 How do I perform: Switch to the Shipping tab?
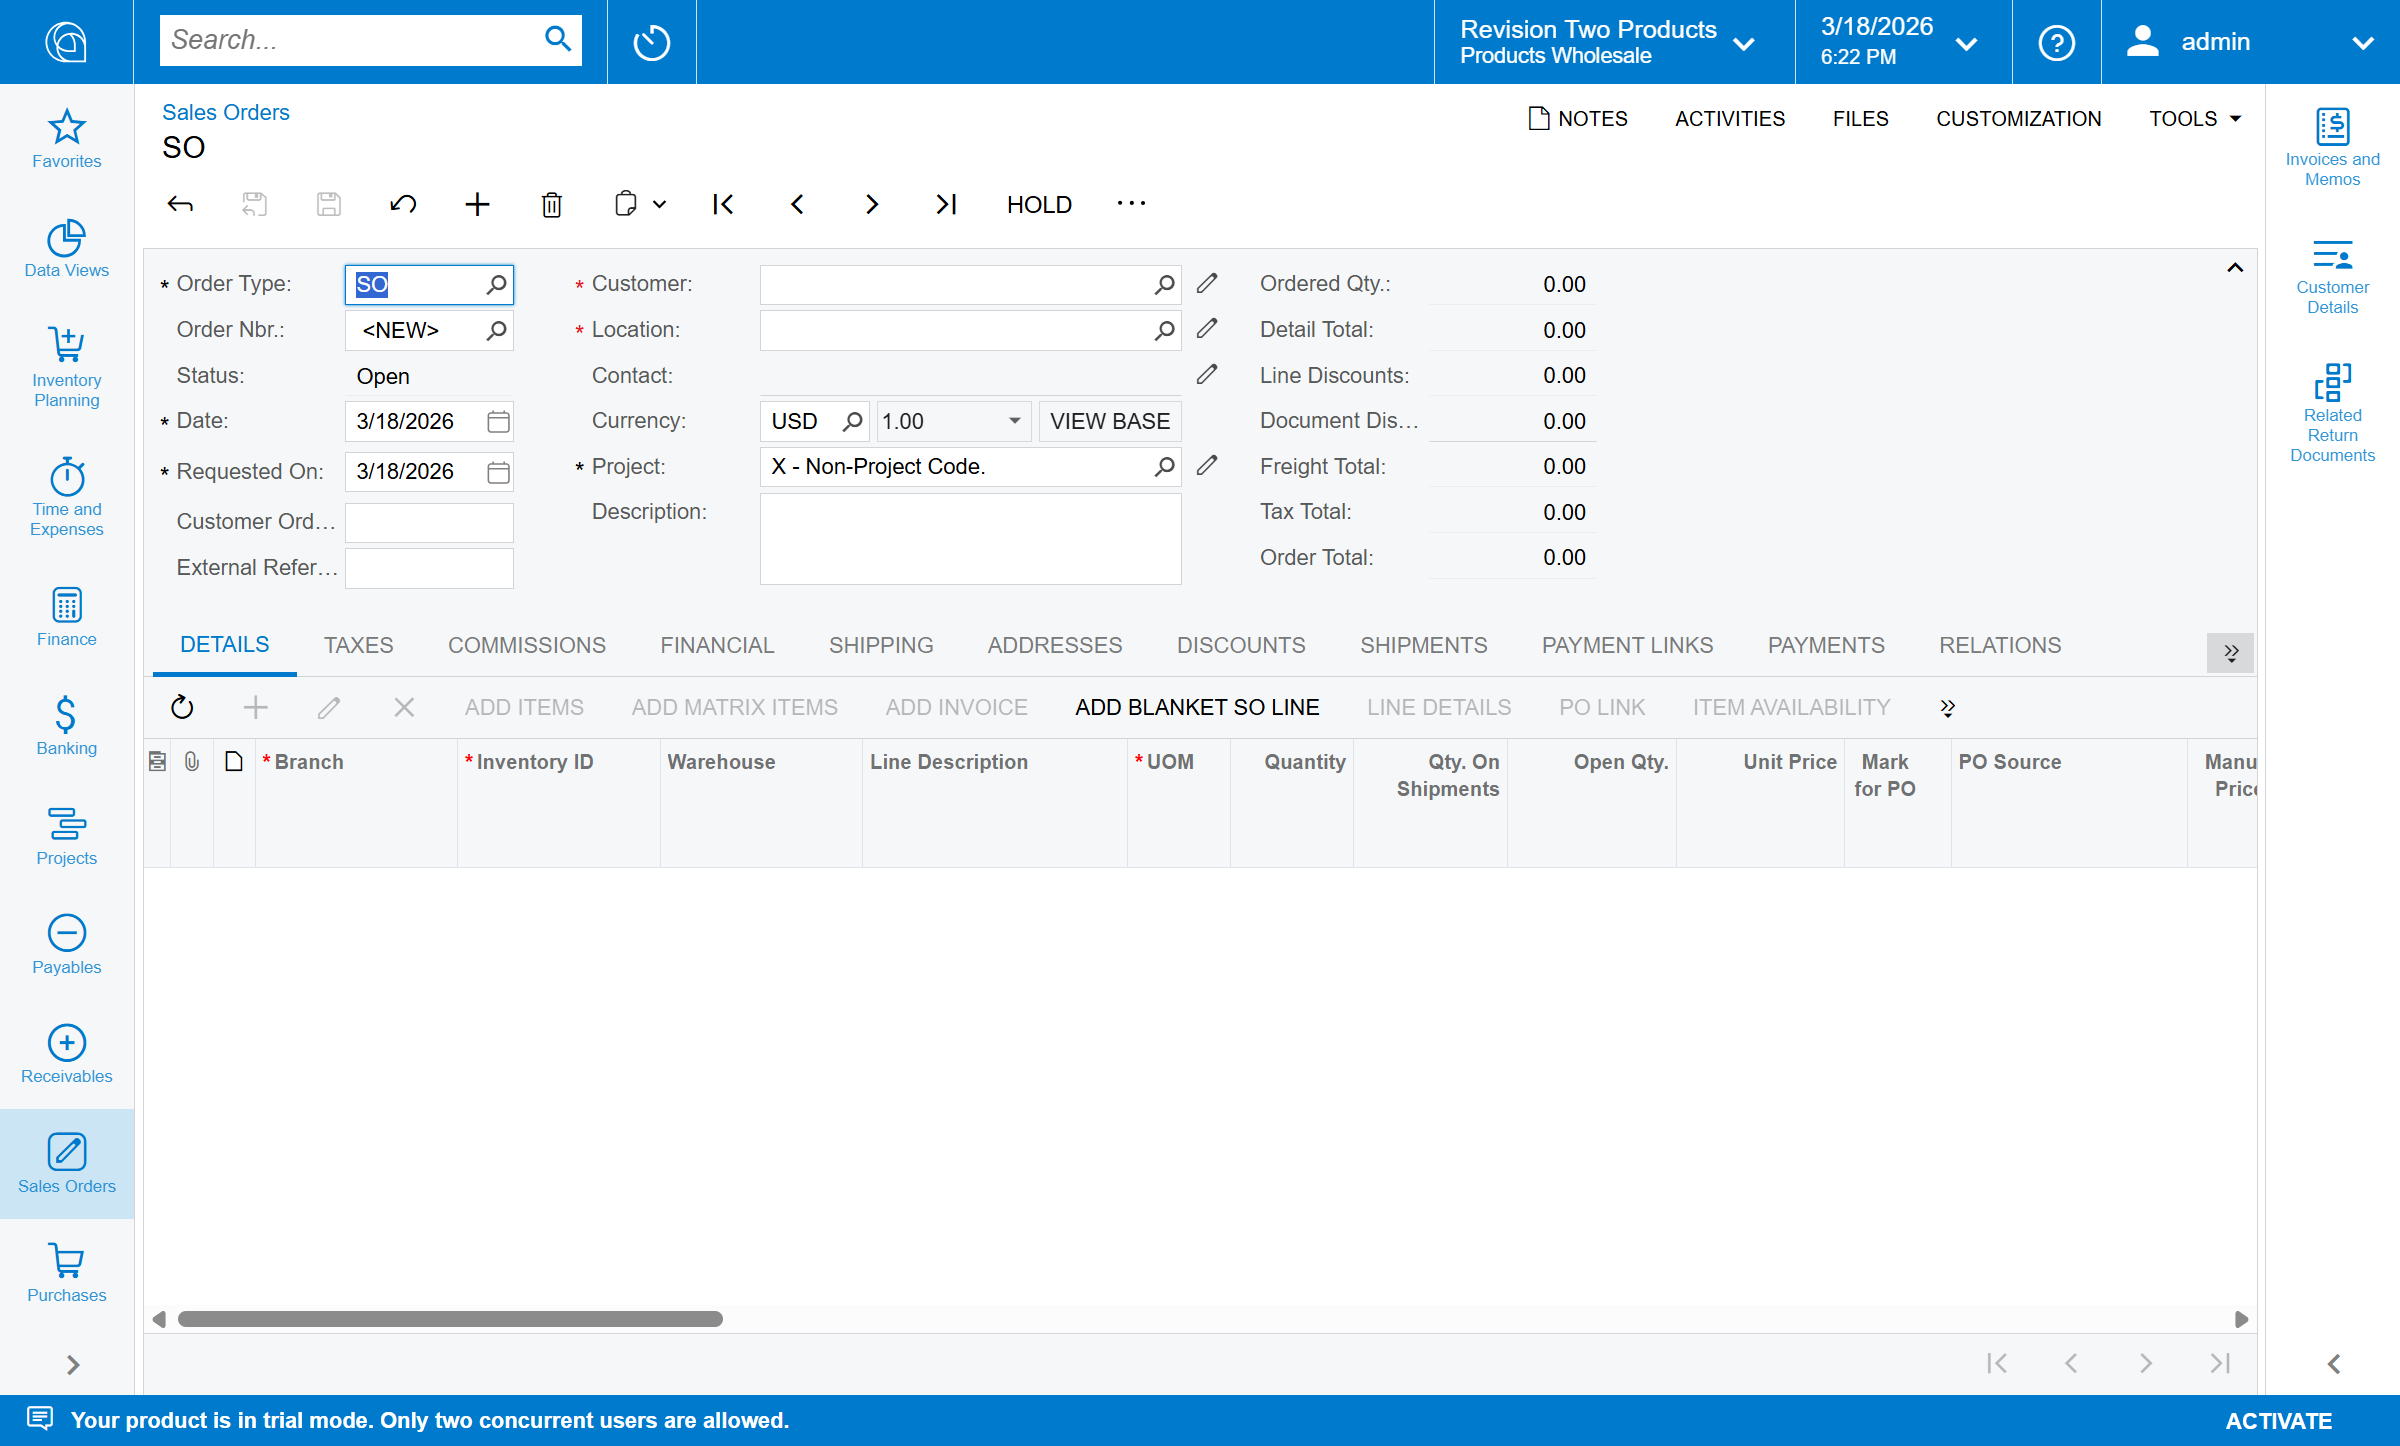tap(880, 646)
